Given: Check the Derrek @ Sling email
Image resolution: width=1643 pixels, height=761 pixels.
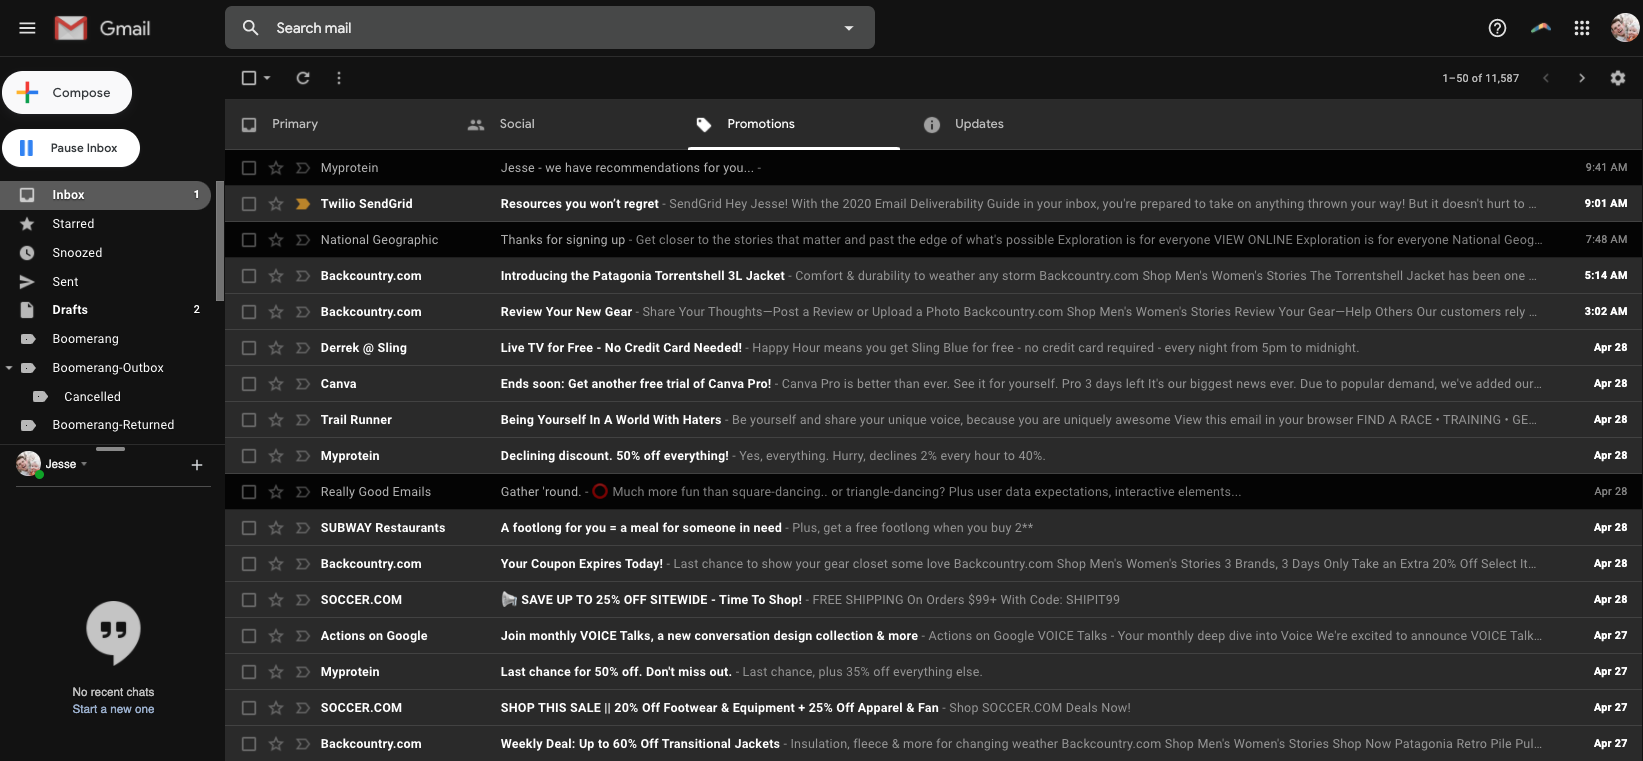Looking at the screenshot, I should 249,348.
